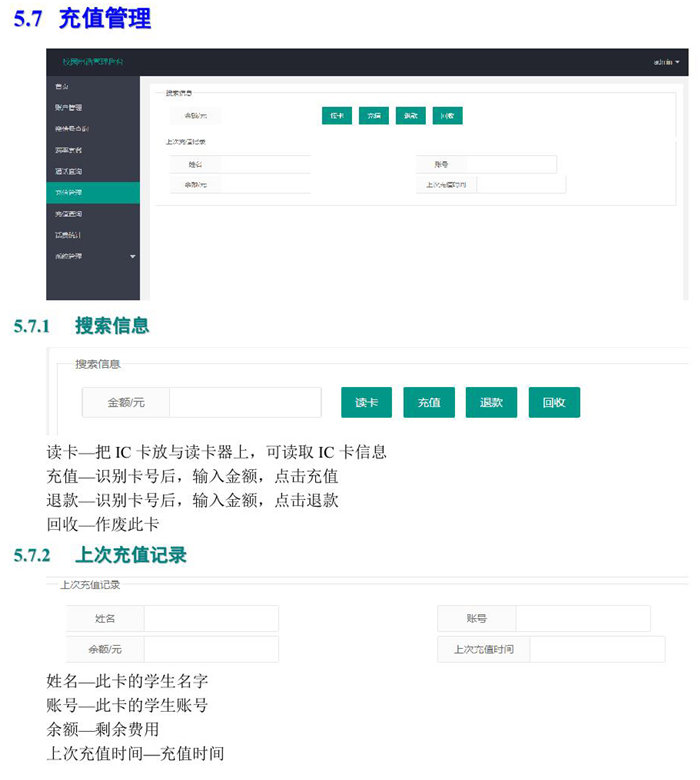700x780 pixels.
Task: Click the 姓名 field in section 5.7.2
Action: coord(210,618)
